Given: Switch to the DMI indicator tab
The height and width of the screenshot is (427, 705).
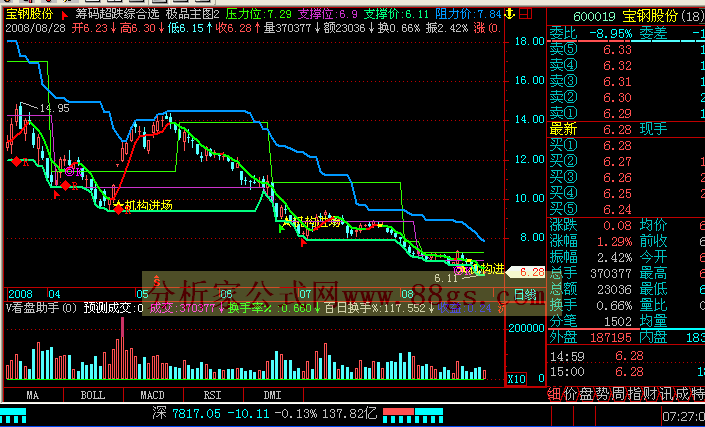Looking at the screenshot, I should 272,395.
